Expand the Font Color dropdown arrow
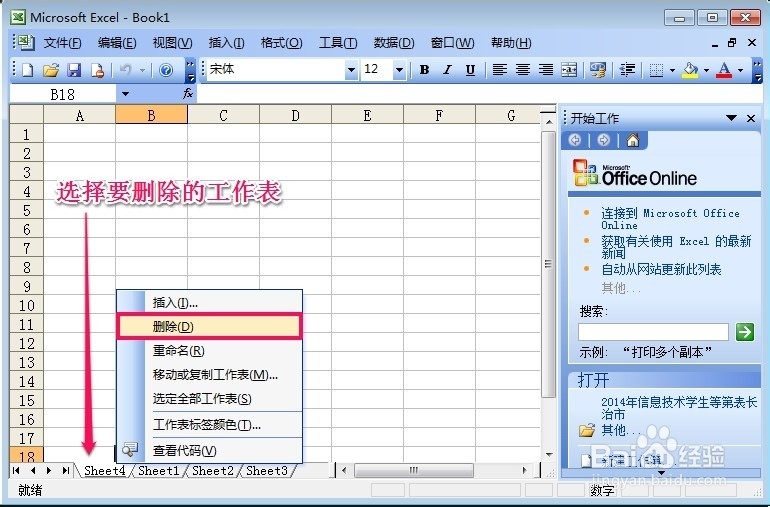Screen dimensions: 770x507 tap(740, 70)
